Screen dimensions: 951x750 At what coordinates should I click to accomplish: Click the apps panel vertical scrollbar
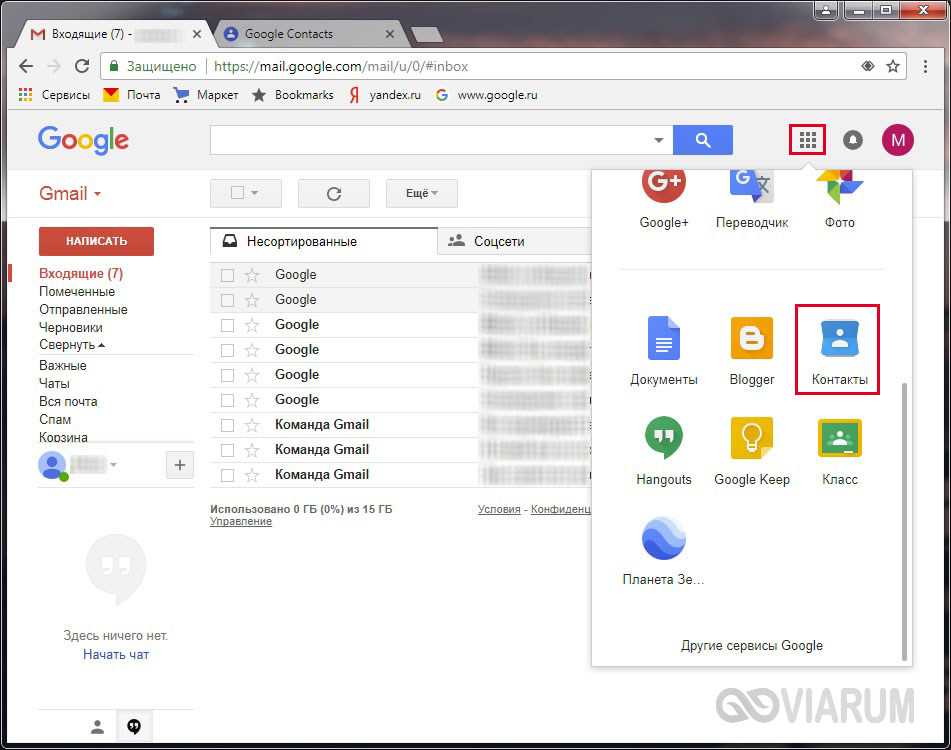[905, 520]
